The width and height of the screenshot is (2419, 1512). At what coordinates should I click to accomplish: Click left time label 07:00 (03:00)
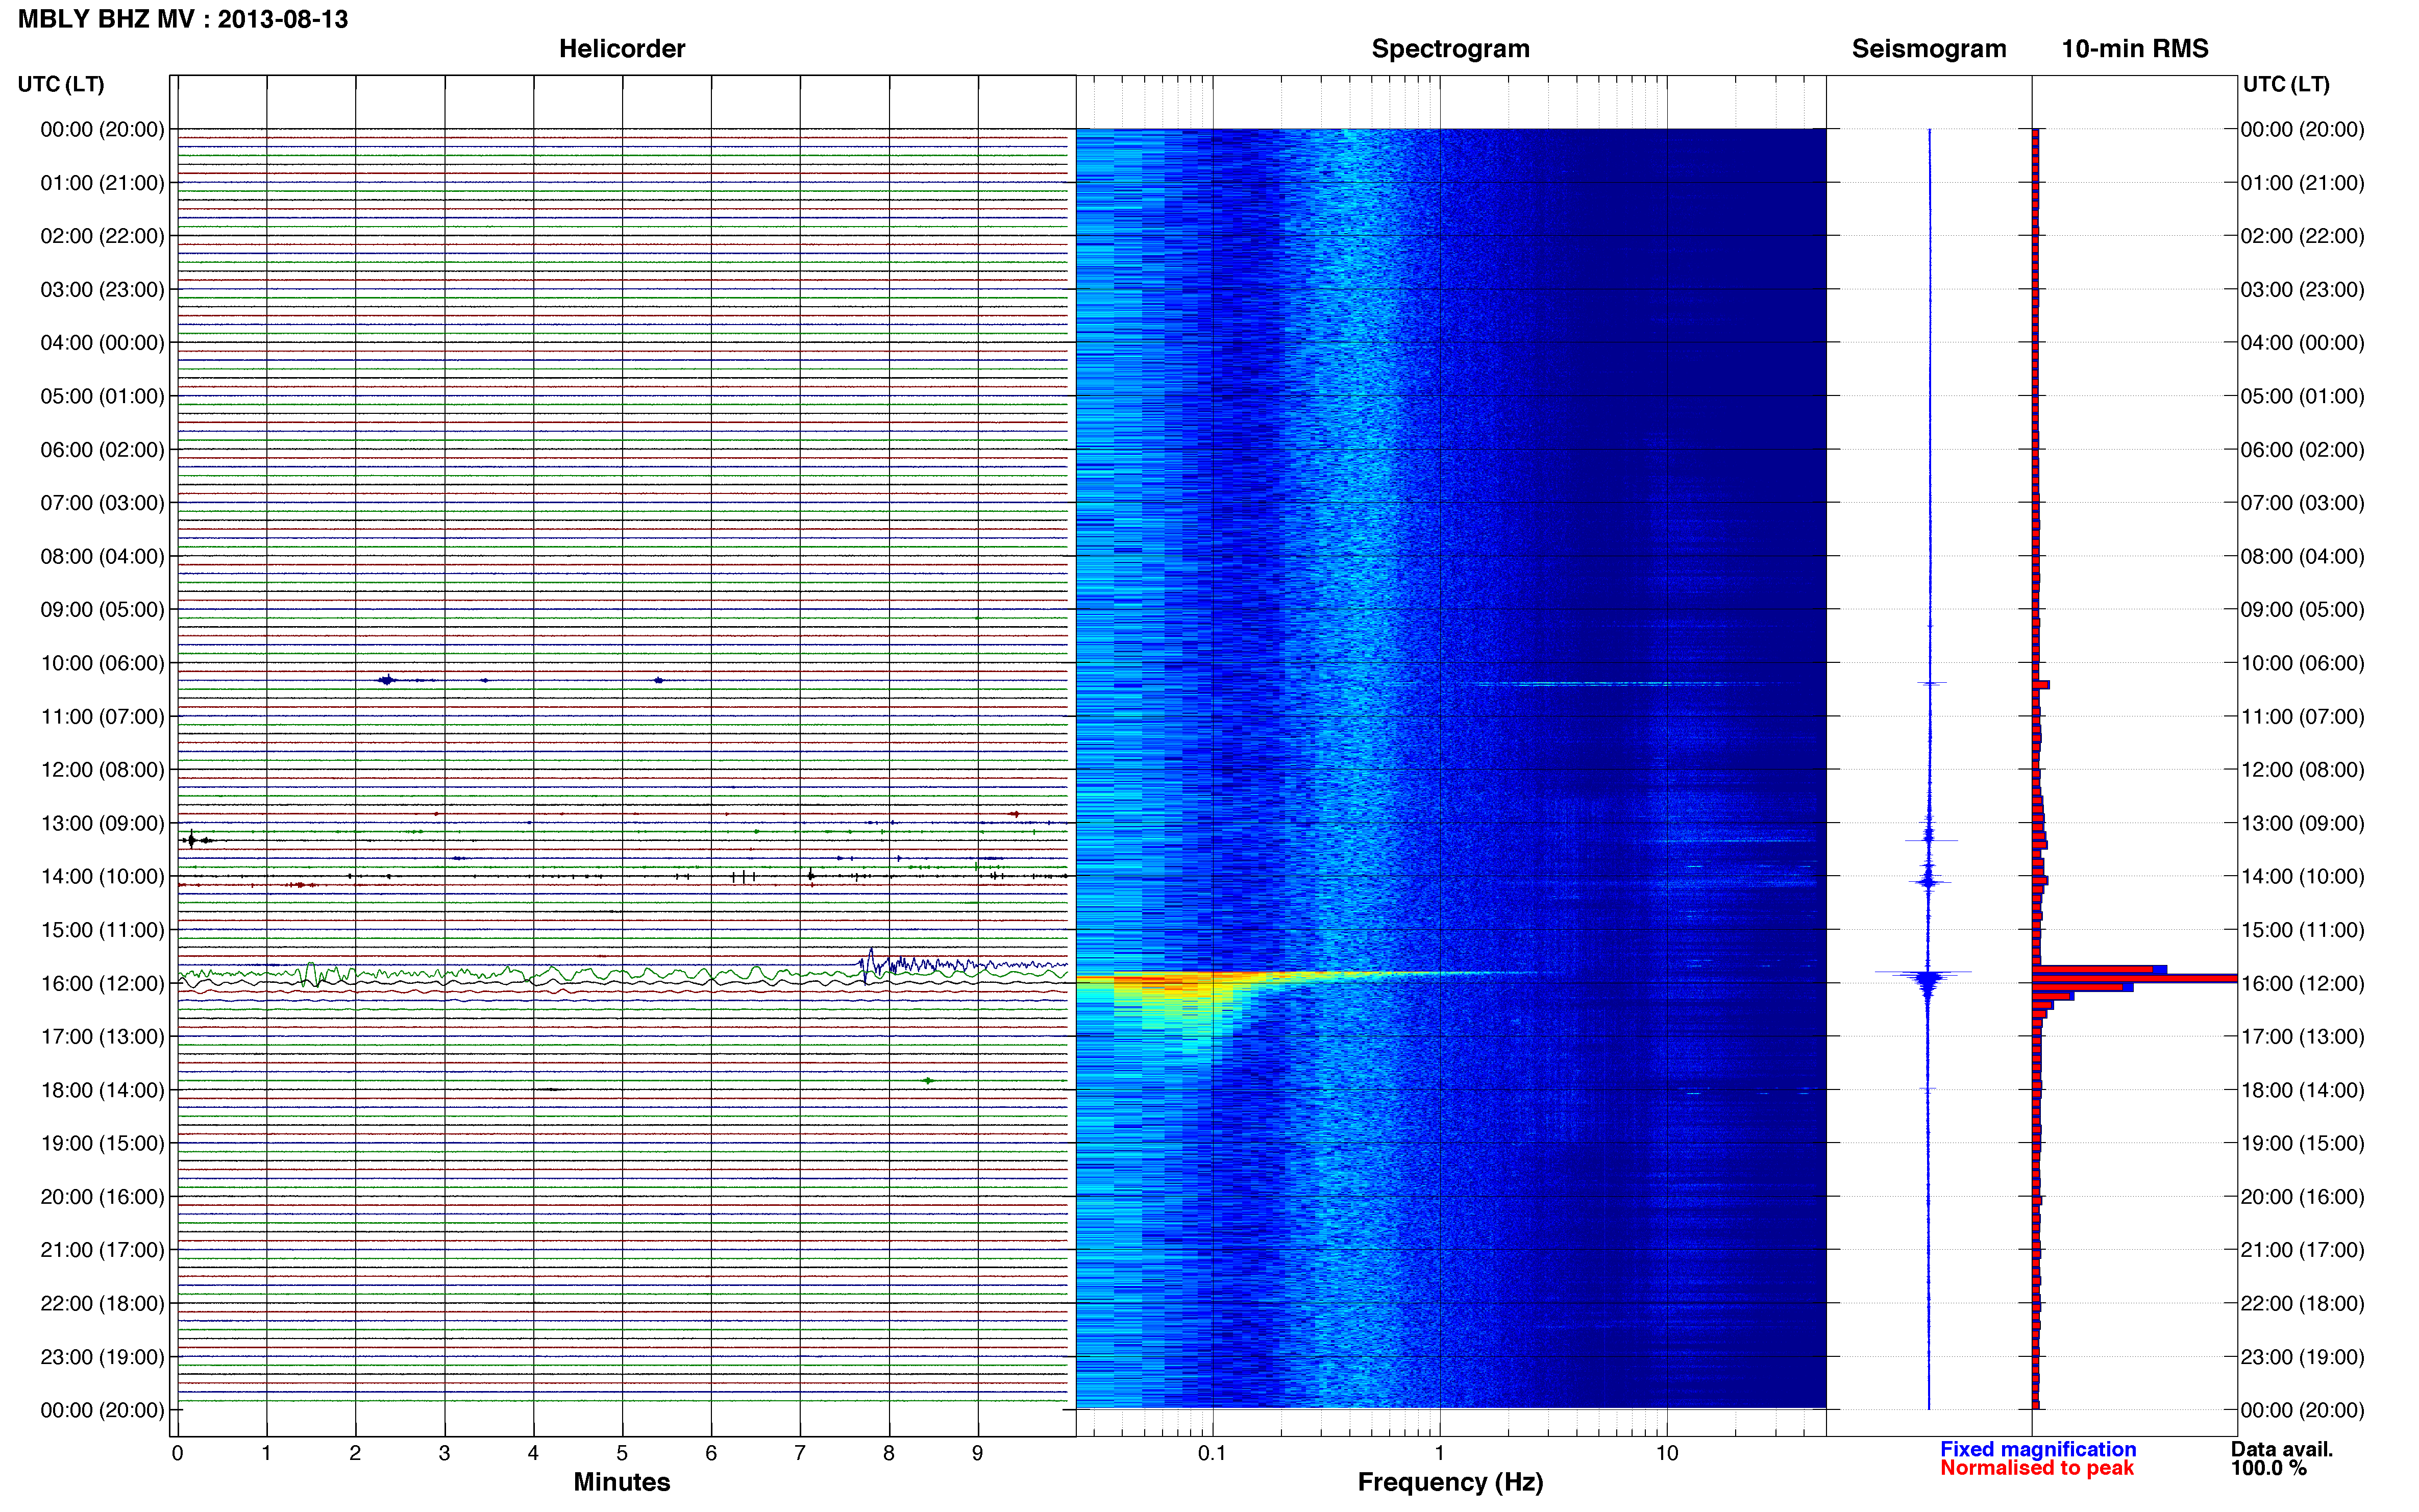102,503
